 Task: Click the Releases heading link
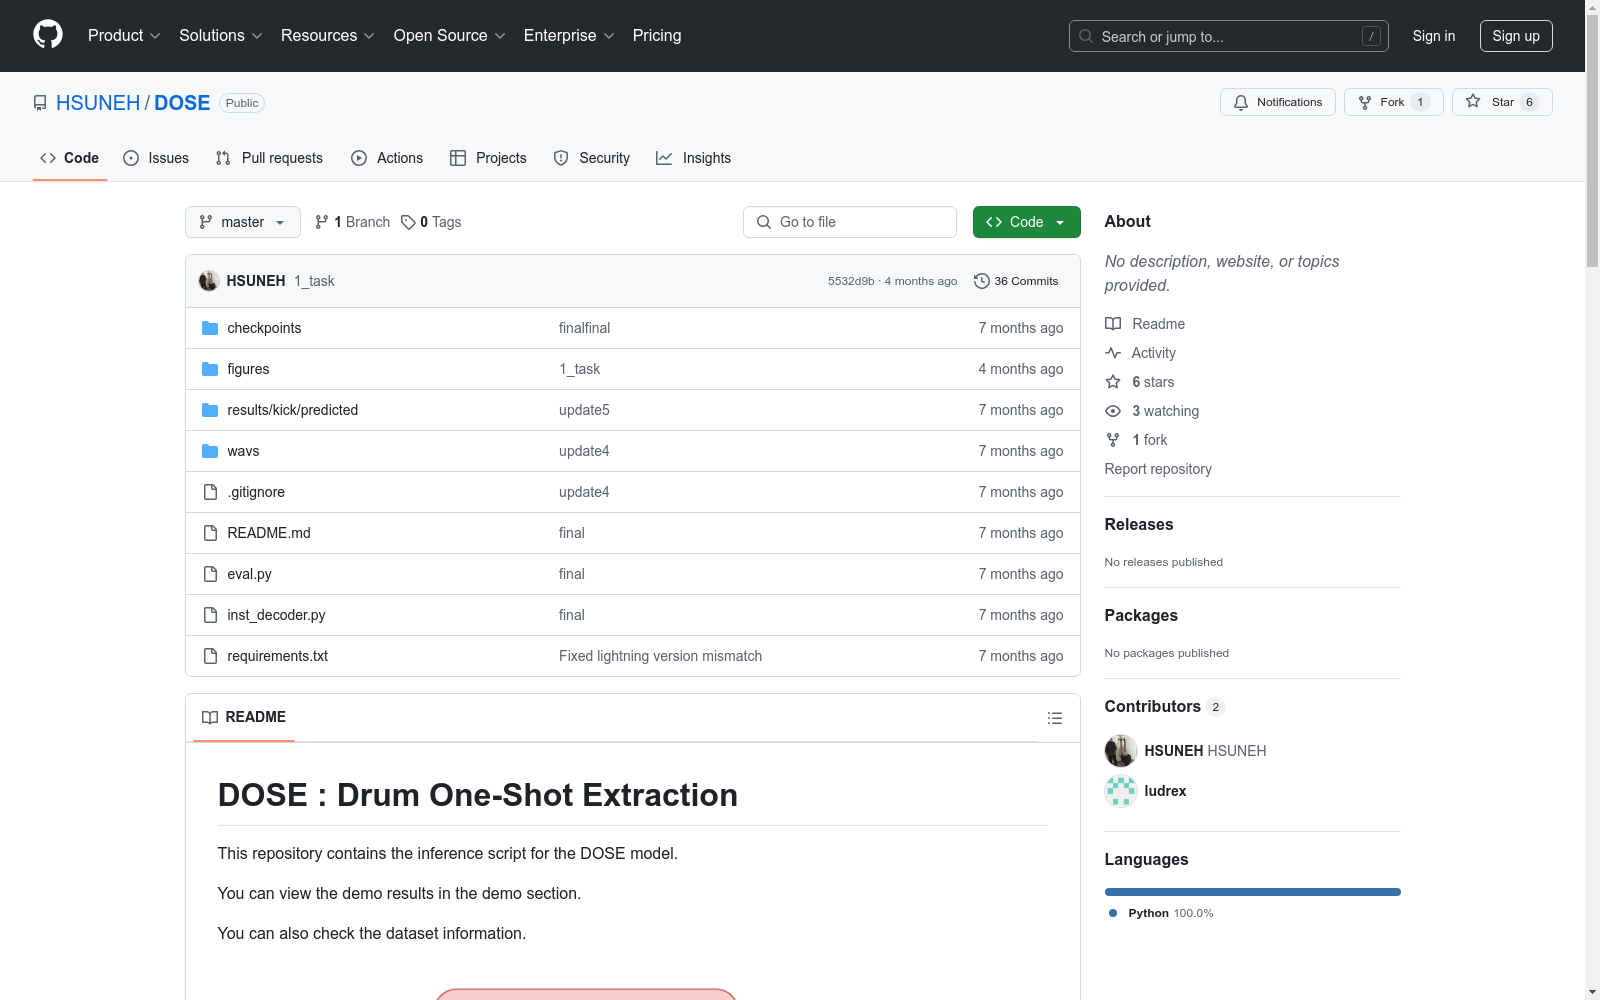[x=1139, y=524]
